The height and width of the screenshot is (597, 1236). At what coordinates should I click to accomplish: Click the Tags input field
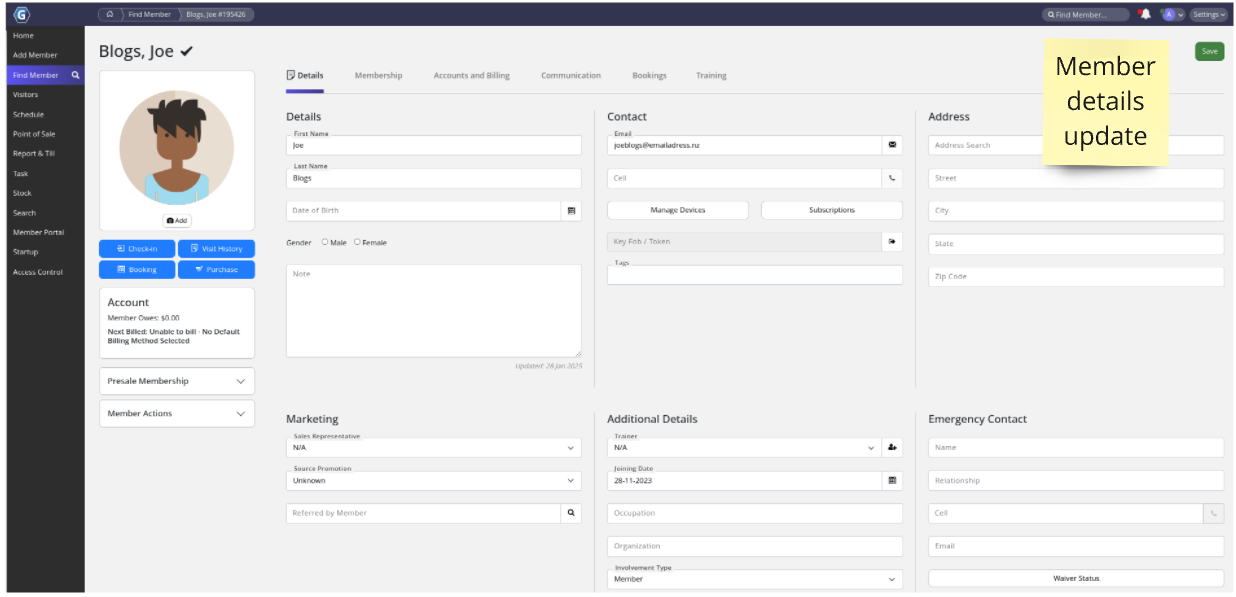coord(755,275)
